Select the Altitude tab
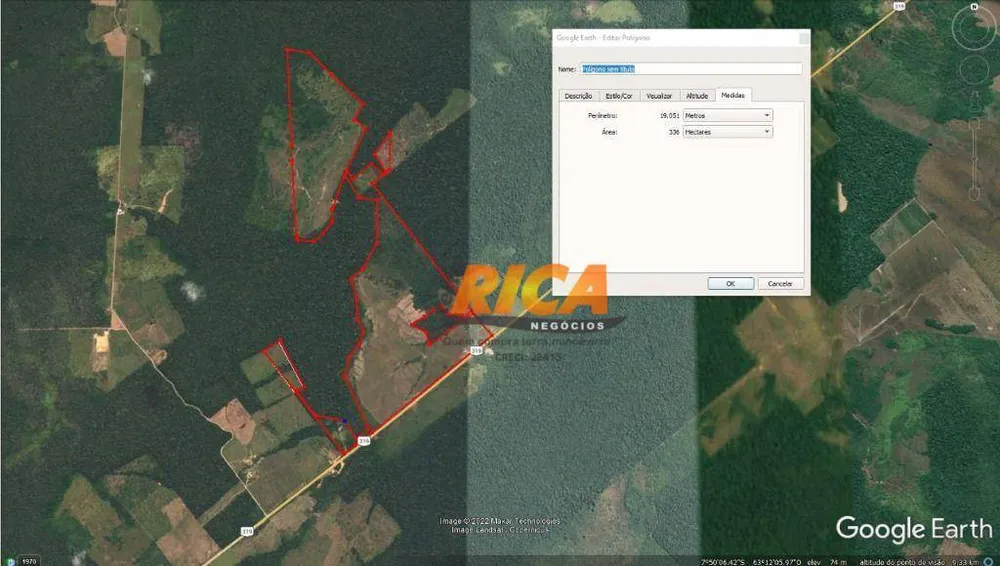1000x566 pixels. click(697, 96)
